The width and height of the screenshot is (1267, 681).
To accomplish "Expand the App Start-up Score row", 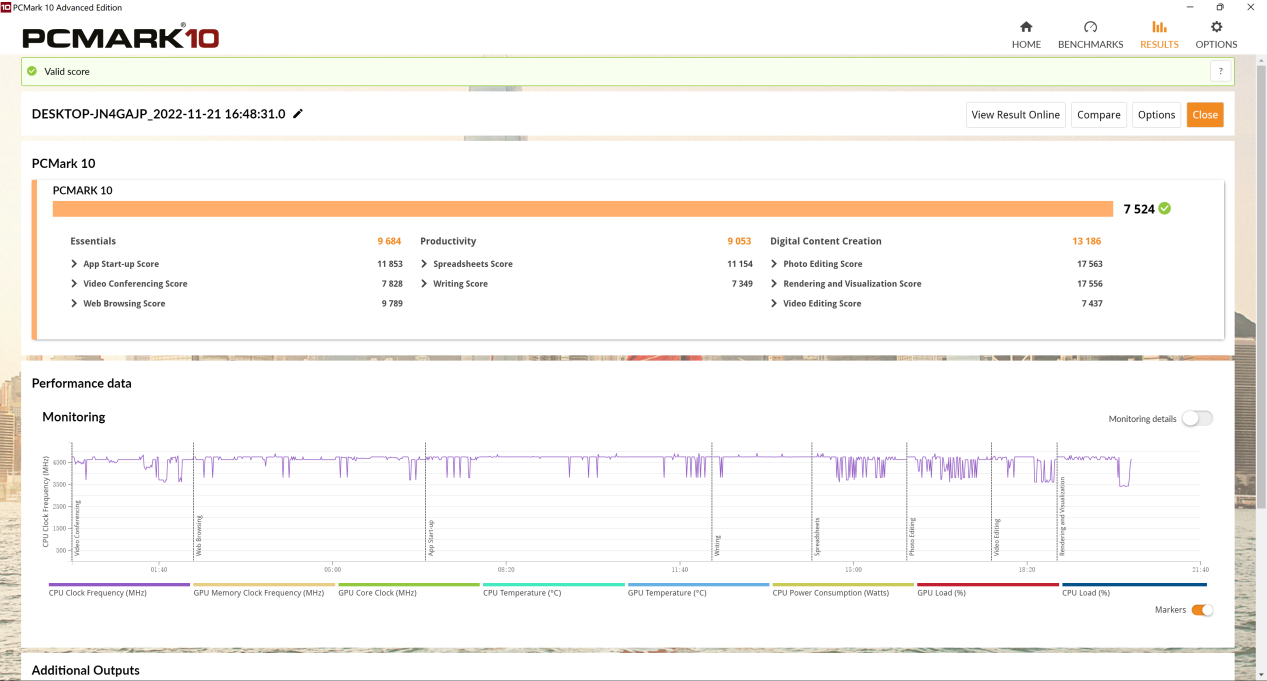I will pos(75,264).
